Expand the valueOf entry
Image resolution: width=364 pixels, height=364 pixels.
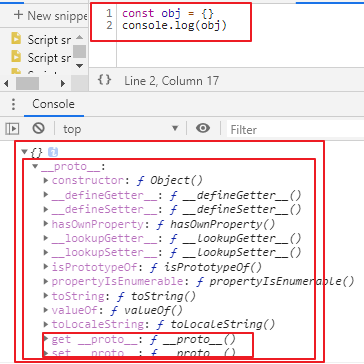[x=46, y=310]
